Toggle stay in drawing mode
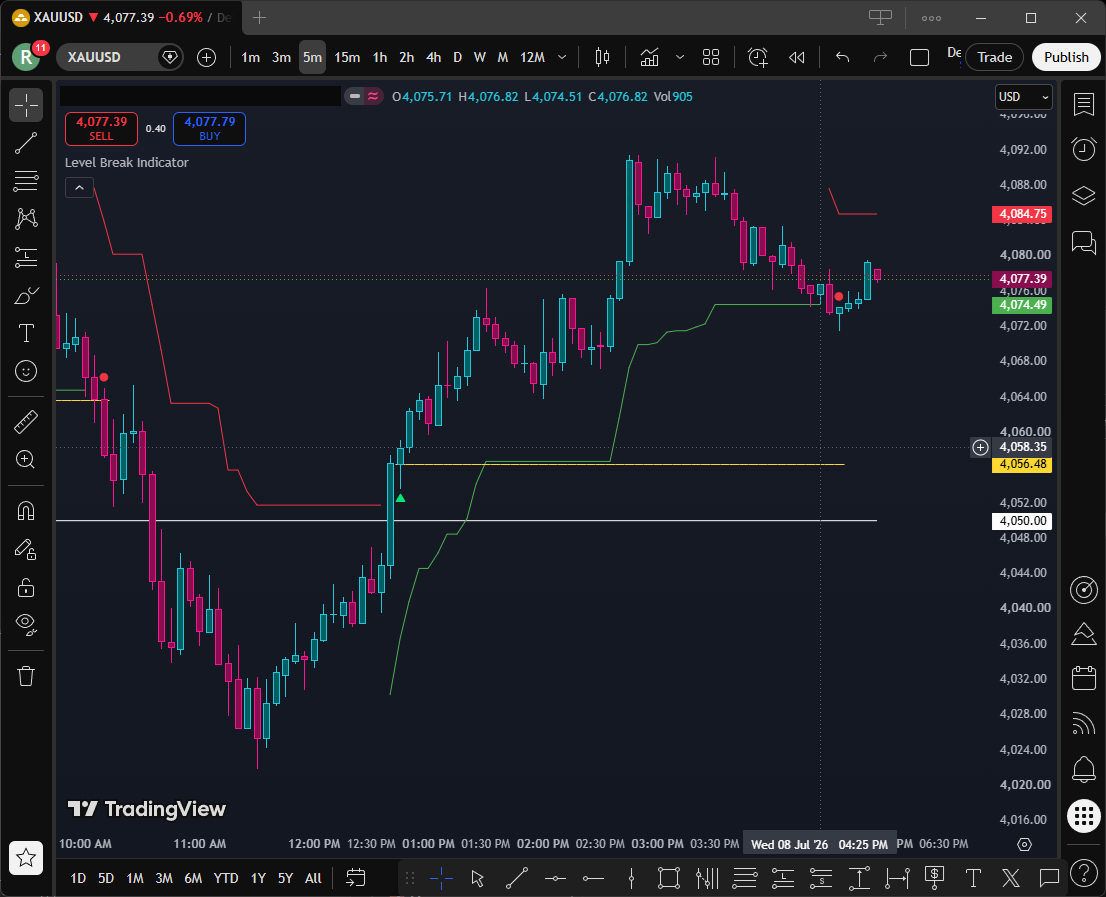 [x=26, y=549]
